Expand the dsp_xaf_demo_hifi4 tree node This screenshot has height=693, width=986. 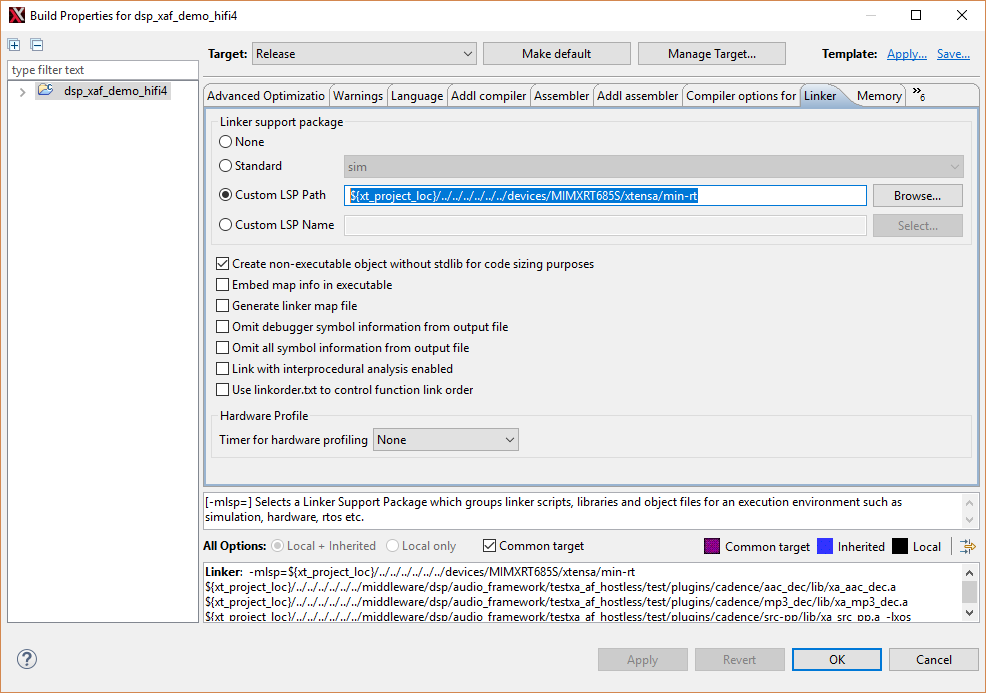pos(22,92)
